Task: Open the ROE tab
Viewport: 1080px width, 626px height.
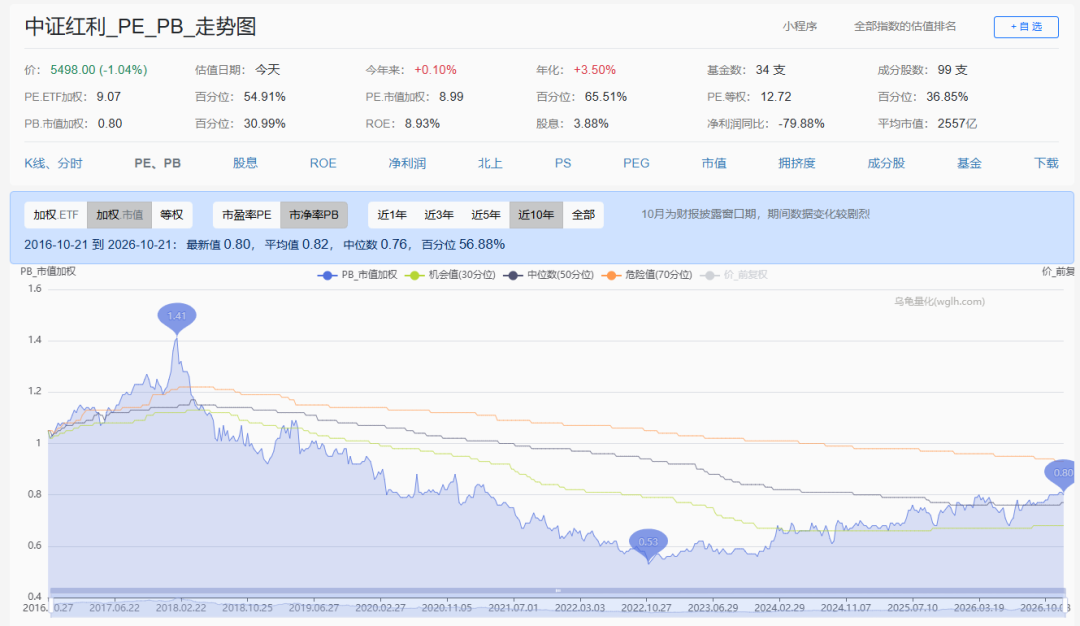Action: 323,163
